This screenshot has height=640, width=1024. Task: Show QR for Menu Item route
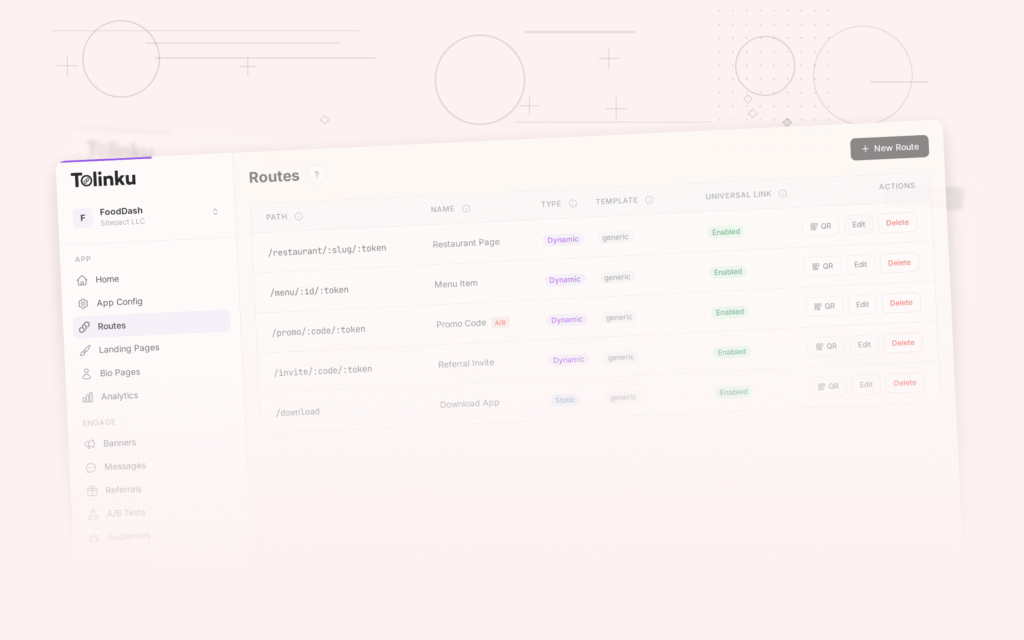click(823, 266)
